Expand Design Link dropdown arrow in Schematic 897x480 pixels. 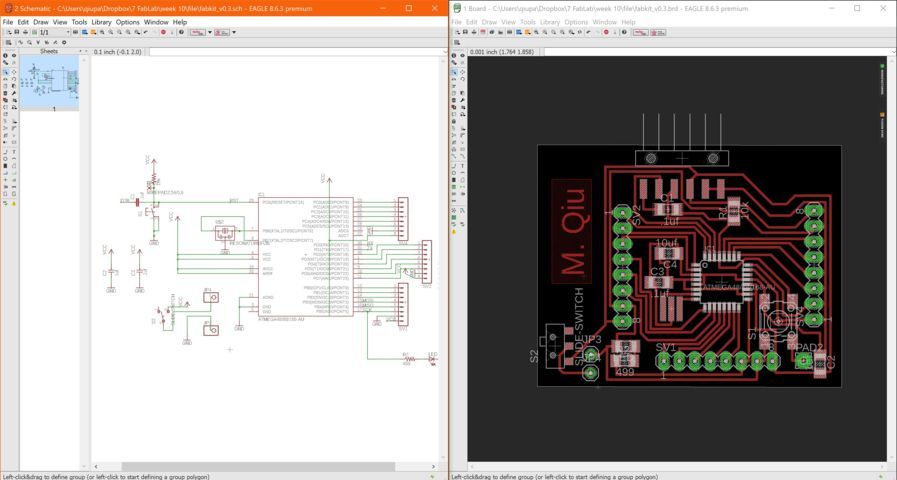click(x=210, y=33)
